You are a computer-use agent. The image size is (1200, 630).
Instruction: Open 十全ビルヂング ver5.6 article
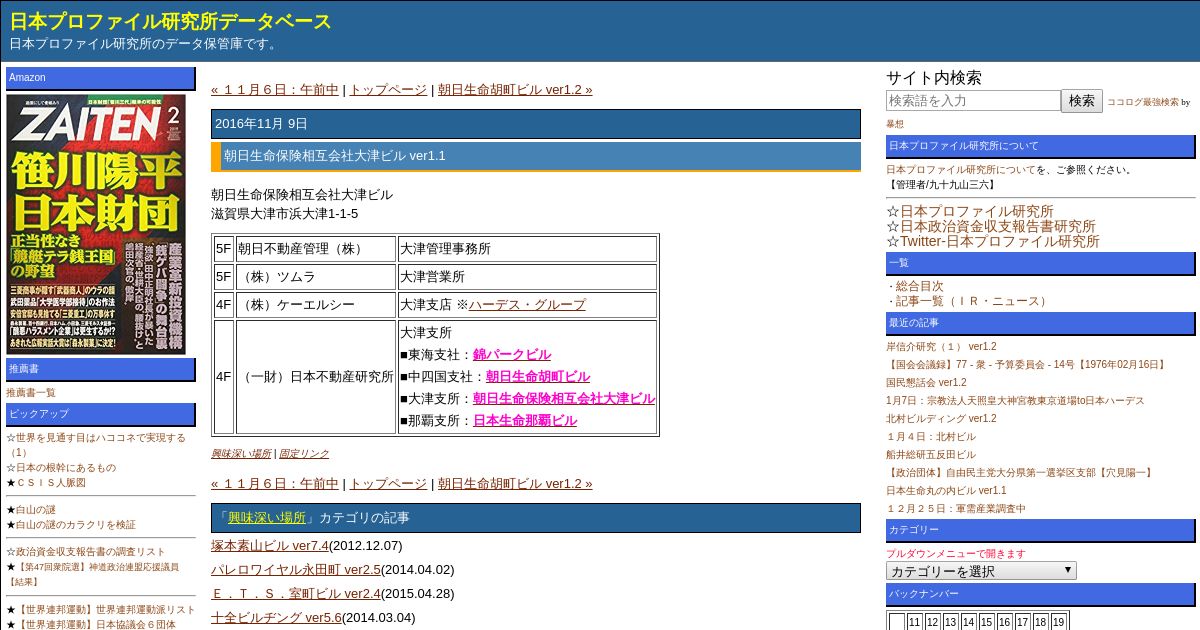276,617
